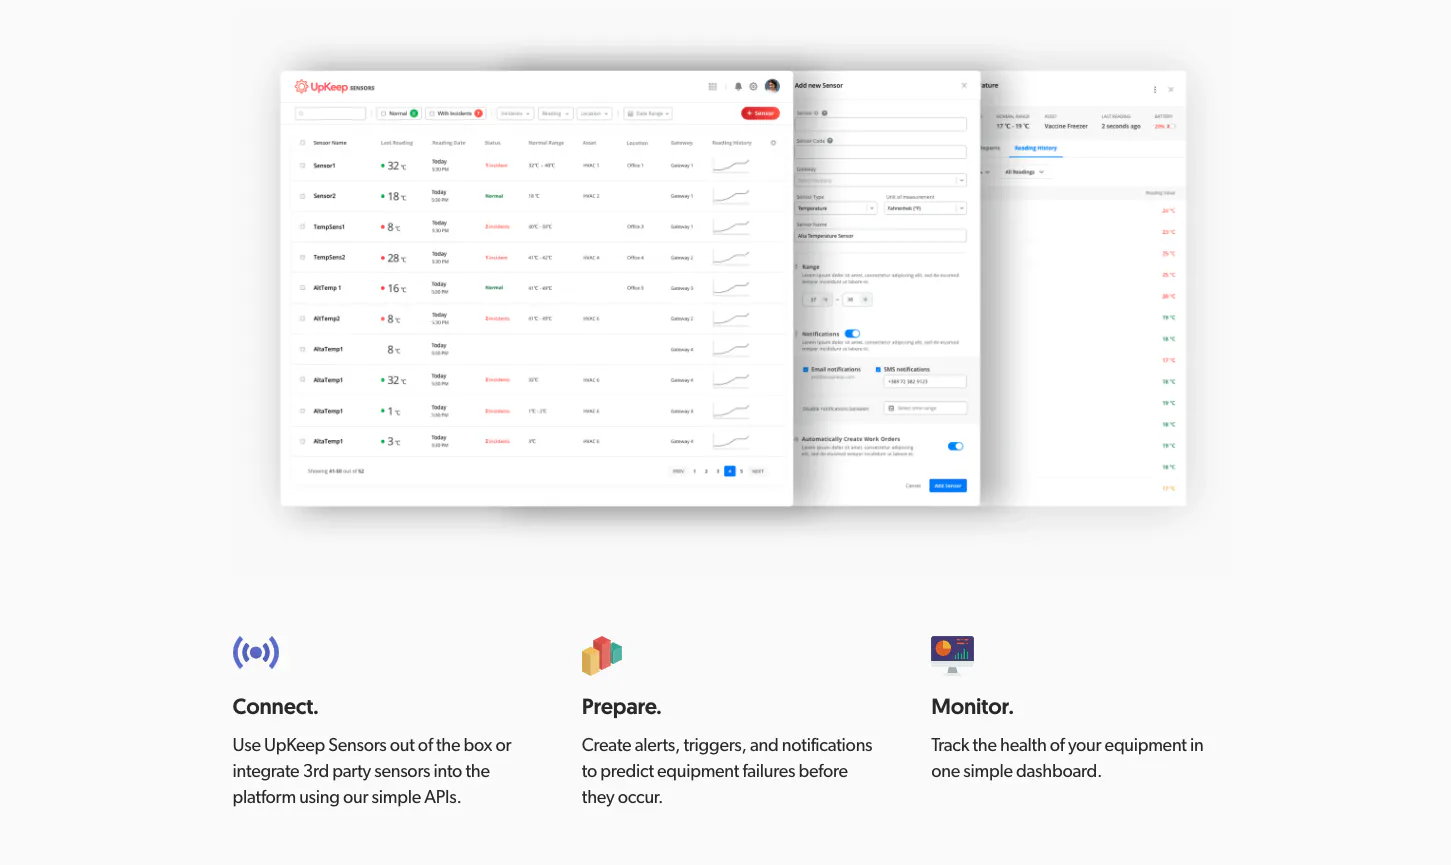Open the Reading filter dropdown
Viewport: 1451px width, 865px height.
pyautogui.click(x=555, y=114)
